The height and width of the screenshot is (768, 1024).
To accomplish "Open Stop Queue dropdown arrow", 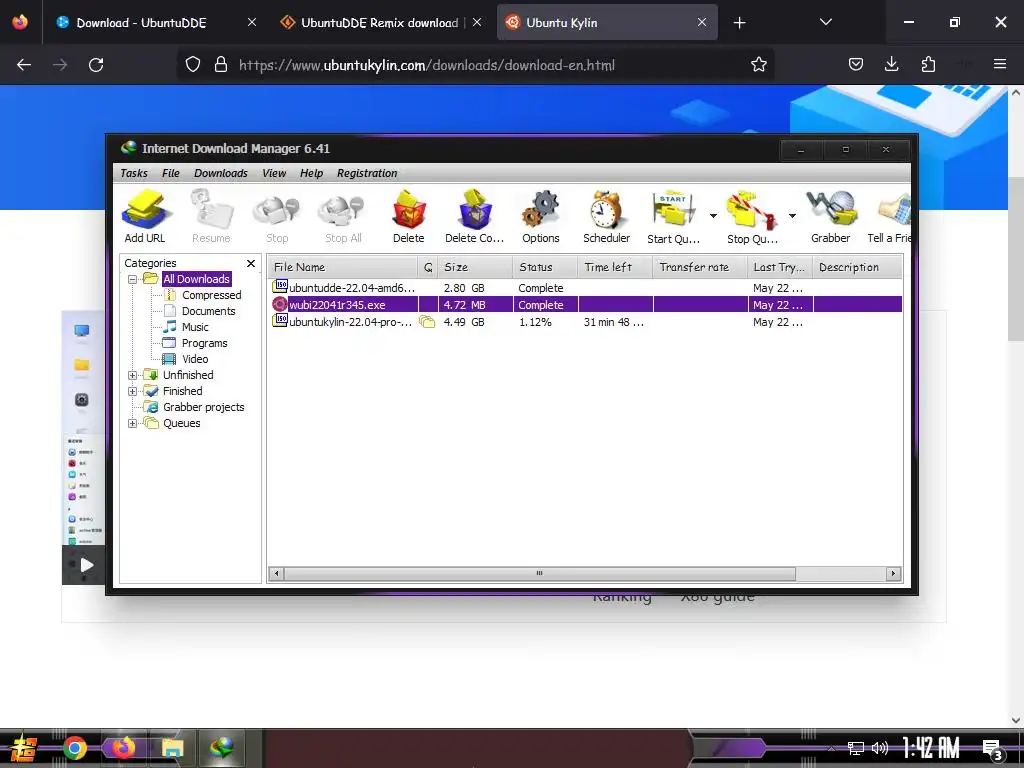I will click(792, 216).
